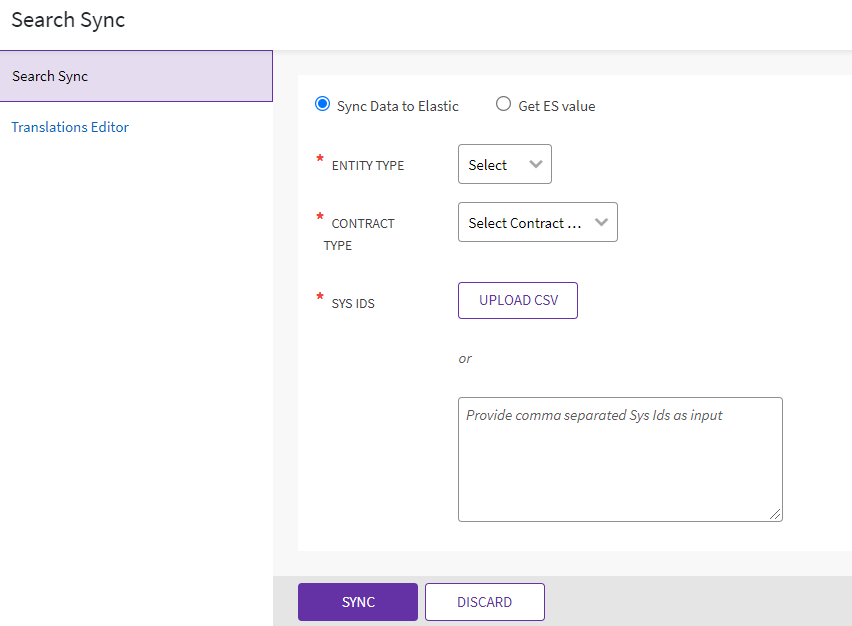Click the Sys IDs field label
The image size is (852, 626).
[x=353, y=303]
